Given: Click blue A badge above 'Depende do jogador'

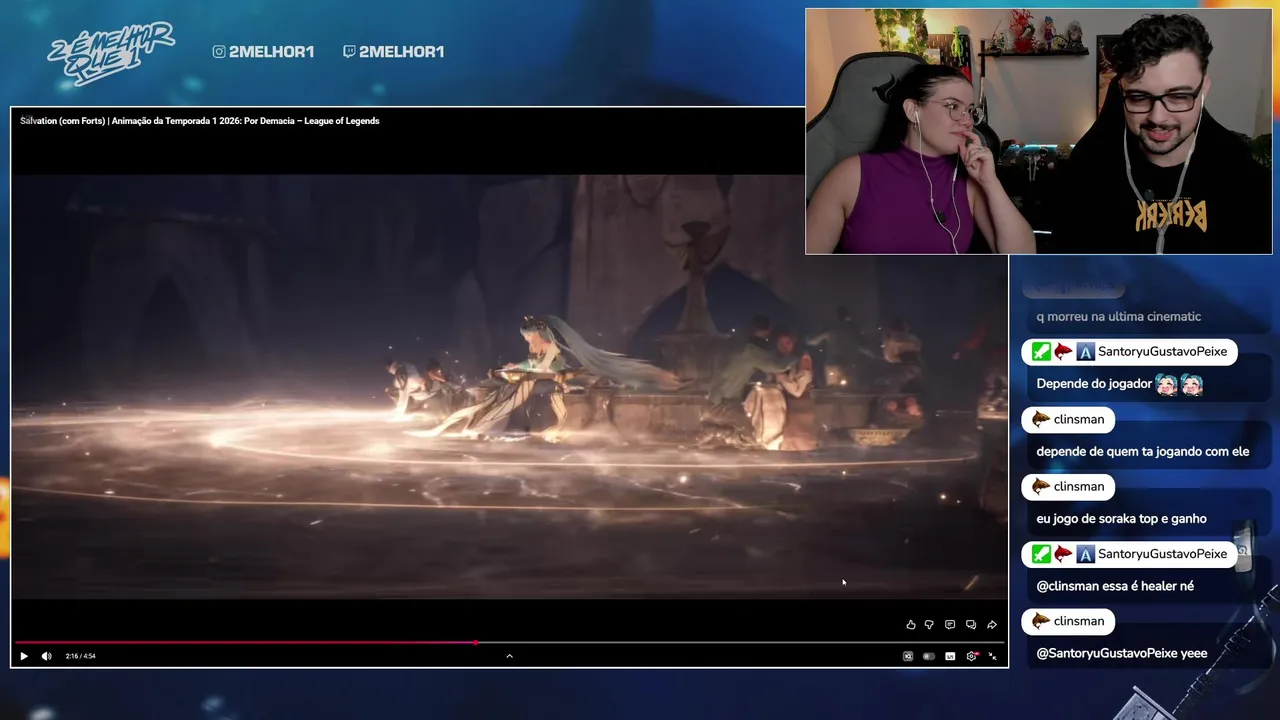Looking at the screenshot, I should tap(1085, 352).
